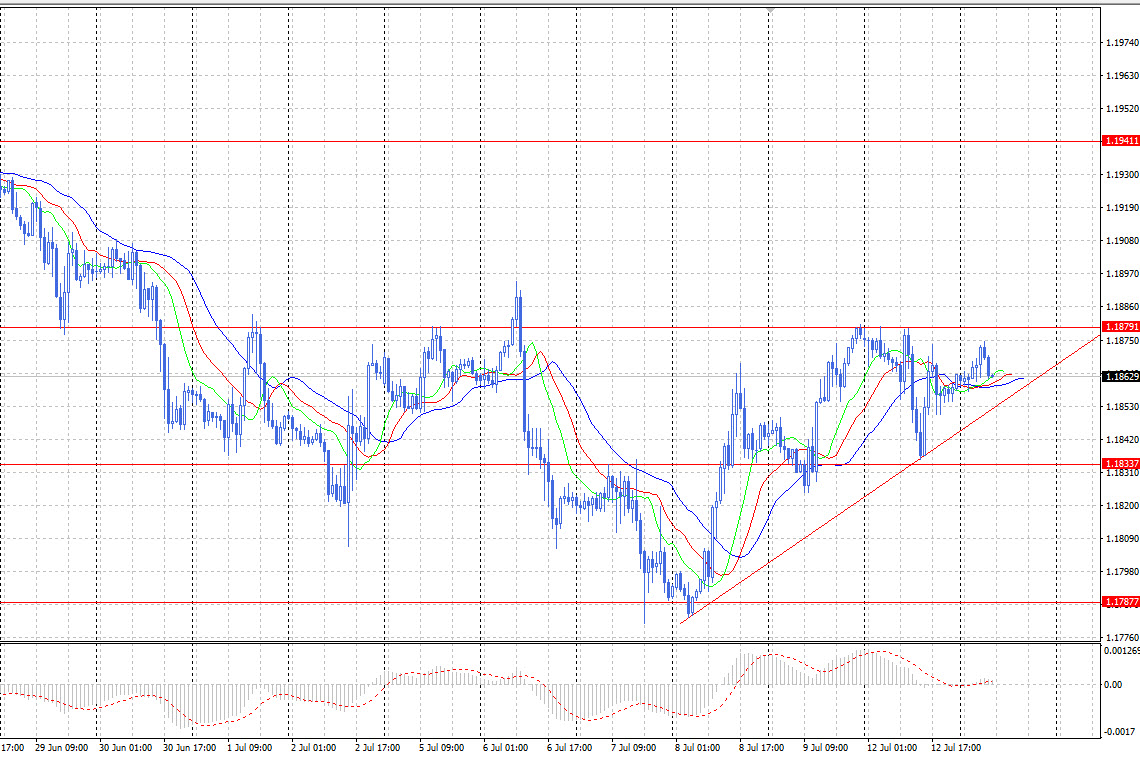Click price scale value 1.18090
The width and height of the screenshot is (1140, 758).
tap(1122, 539)
